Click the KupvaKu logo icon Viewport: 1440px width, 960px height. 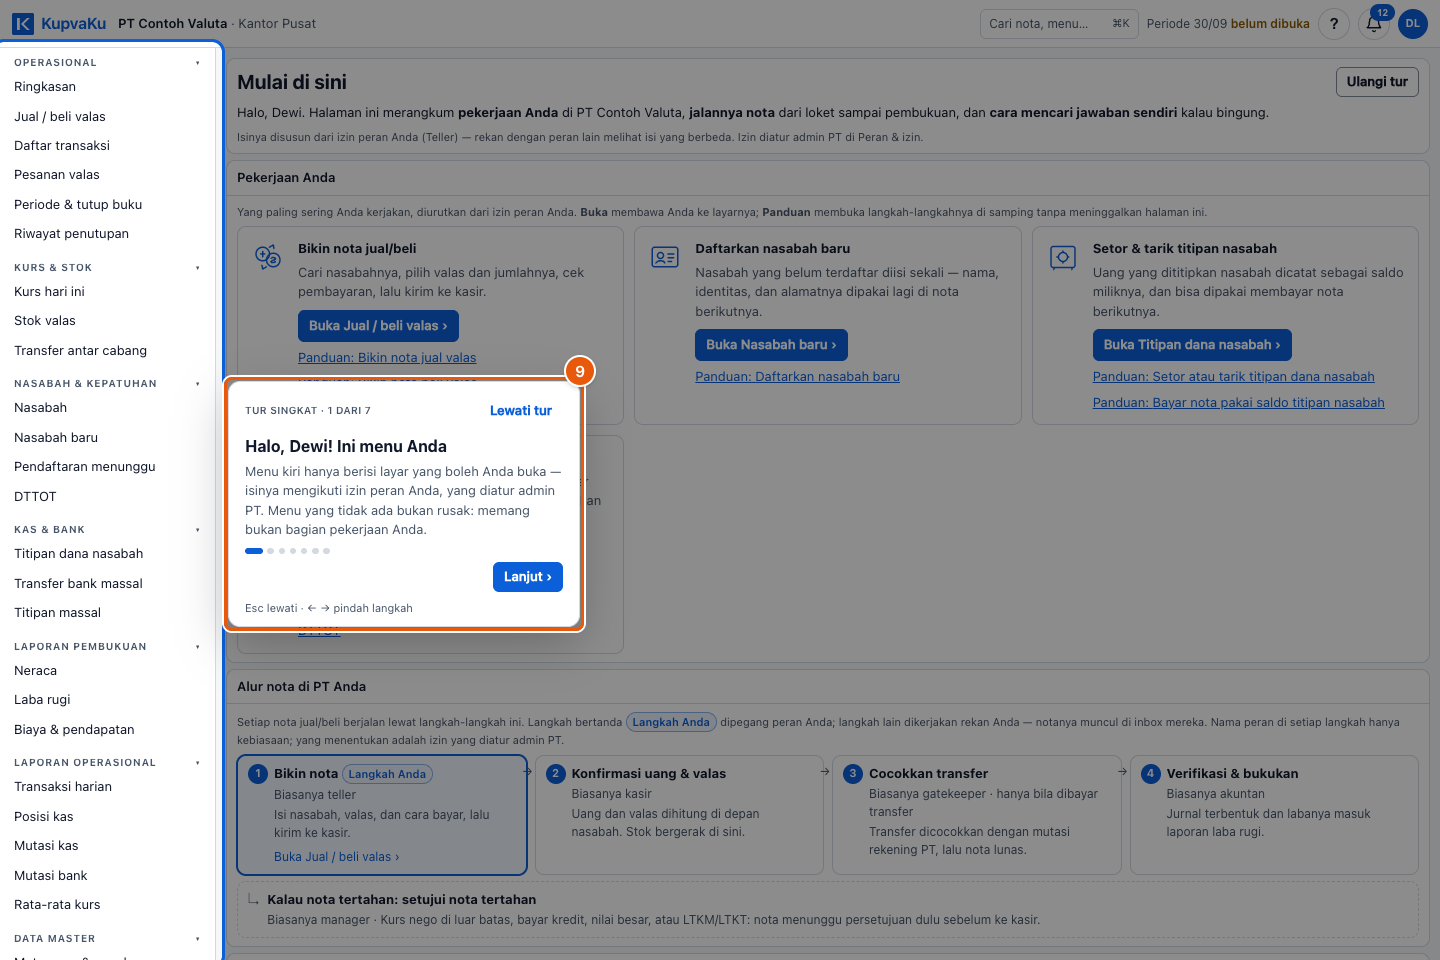(23, 23)
